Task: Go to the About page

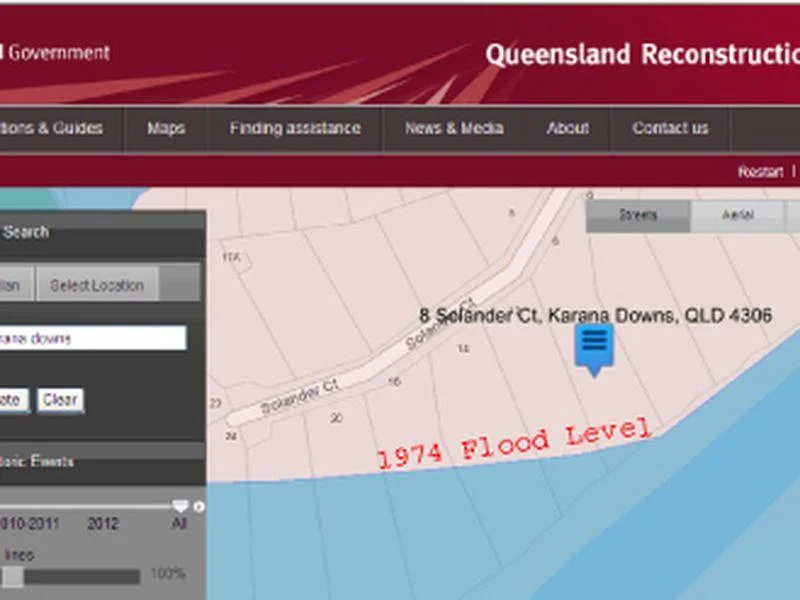Action: [x=567, y=128]
